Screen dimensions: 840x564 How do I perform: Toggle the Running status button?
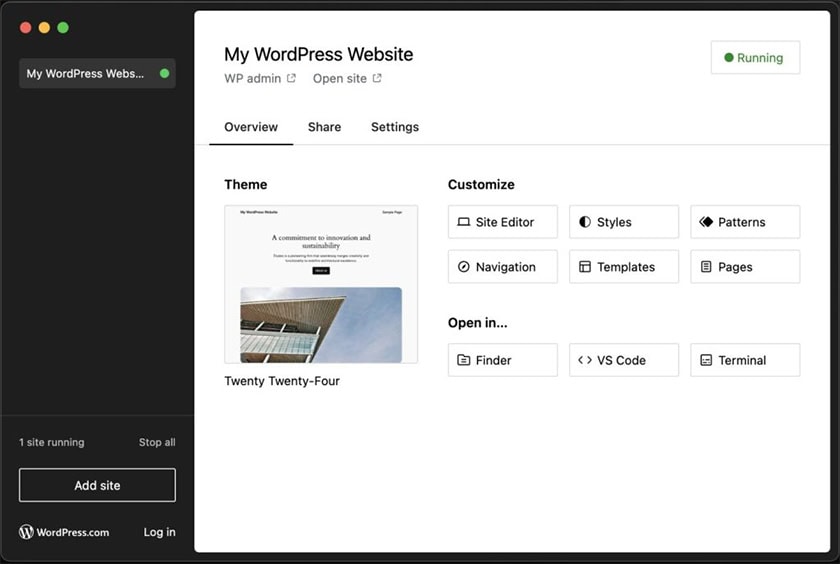coord(754,58)
